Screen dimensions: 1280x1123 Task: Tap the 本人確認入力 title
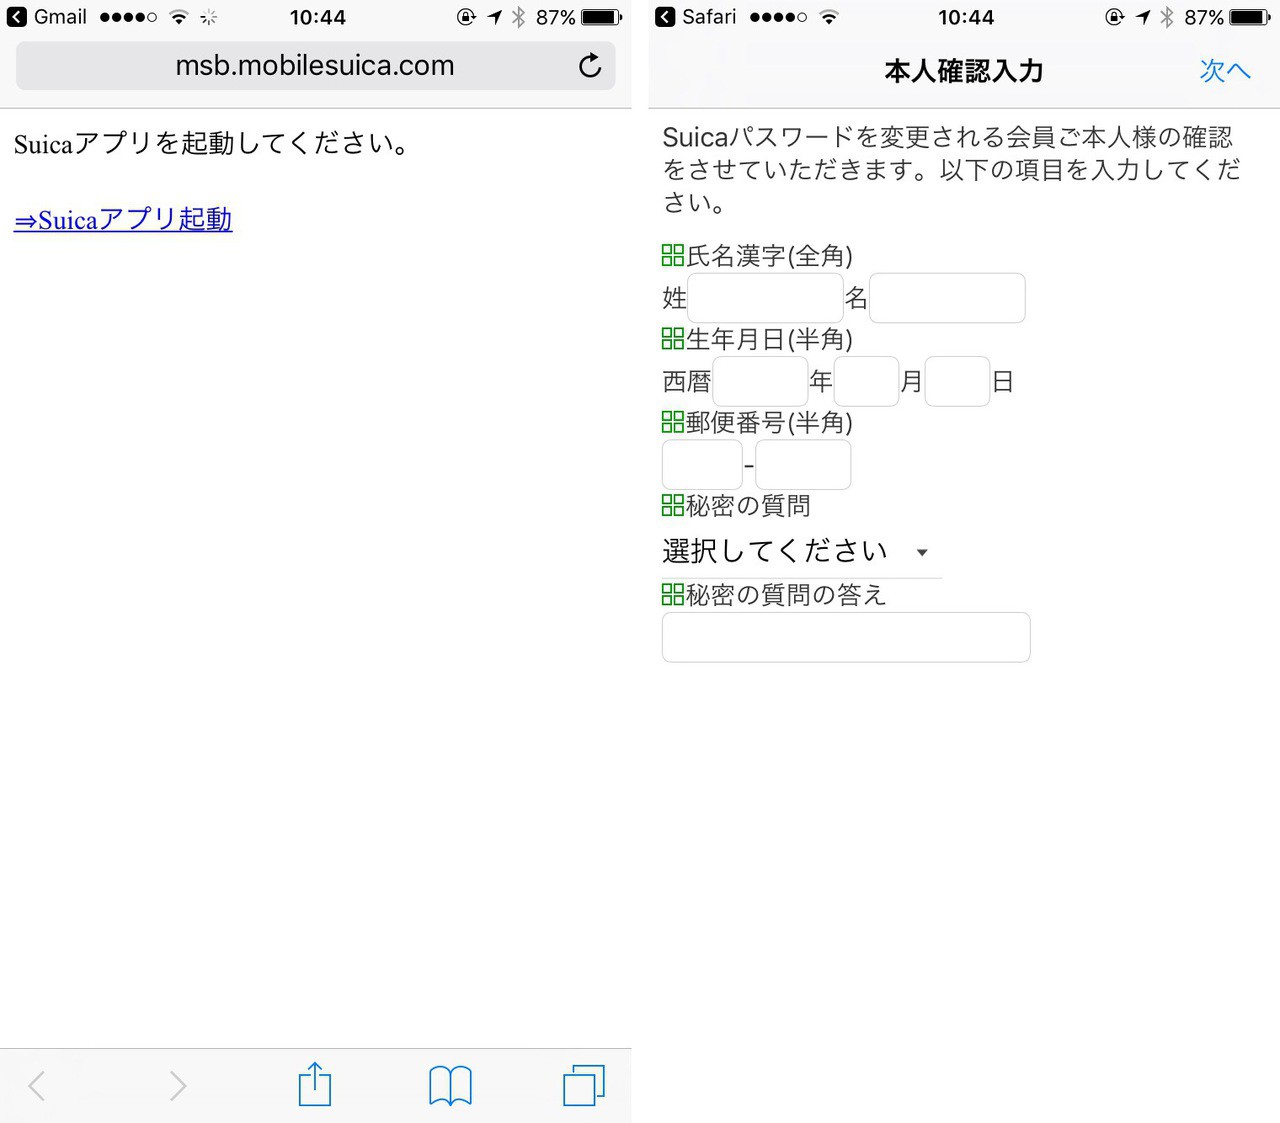(x=964, y=71)
